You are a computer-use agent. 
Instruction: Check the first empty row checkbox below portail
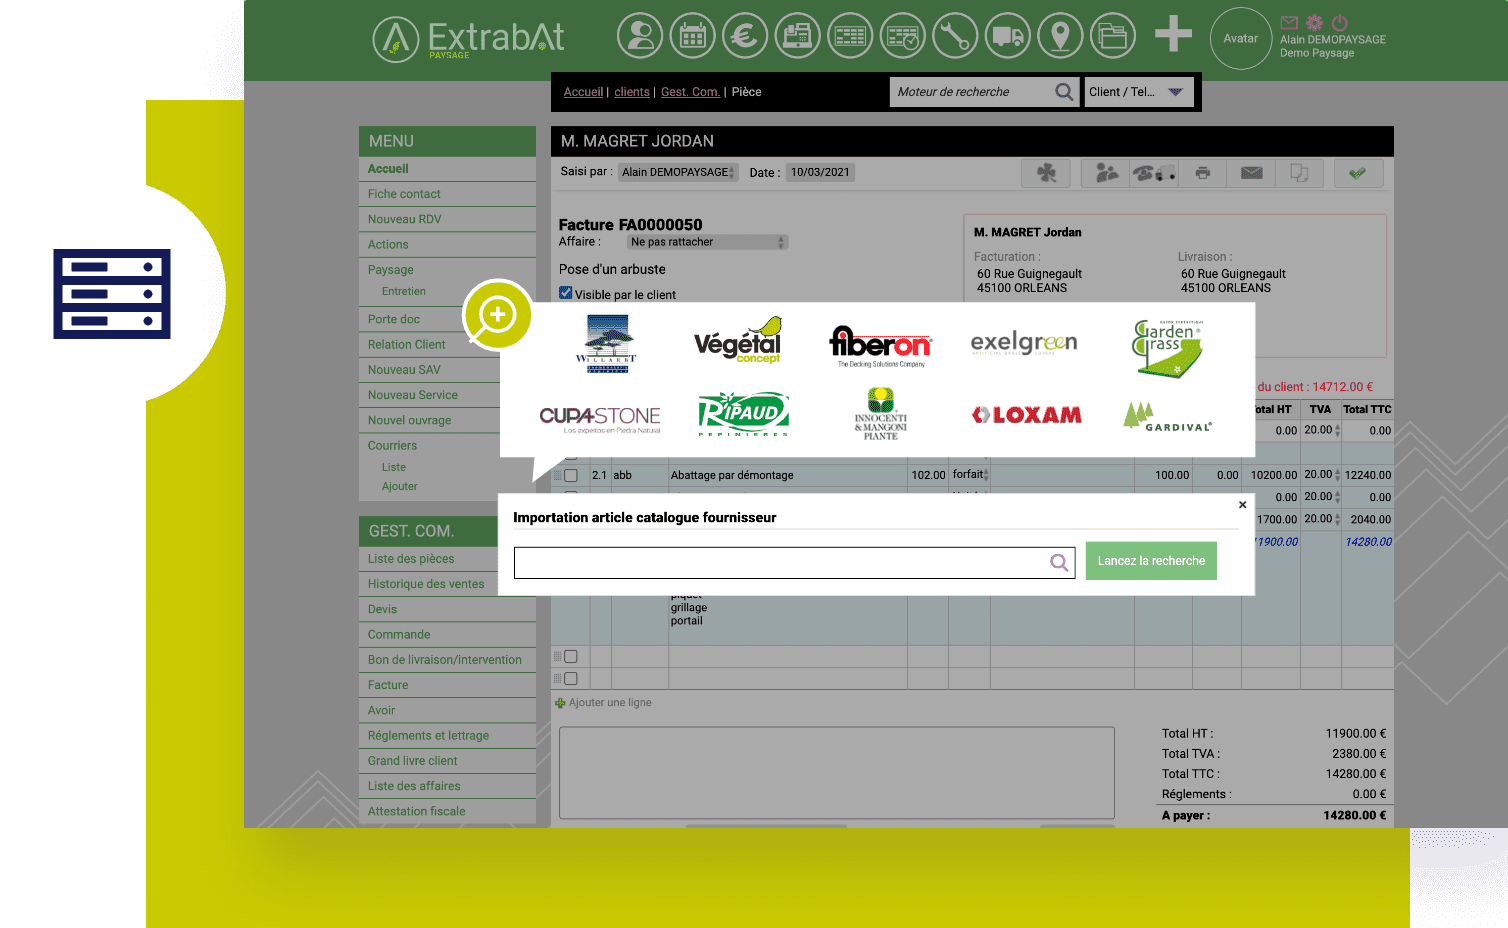click(x=571, y=657)
